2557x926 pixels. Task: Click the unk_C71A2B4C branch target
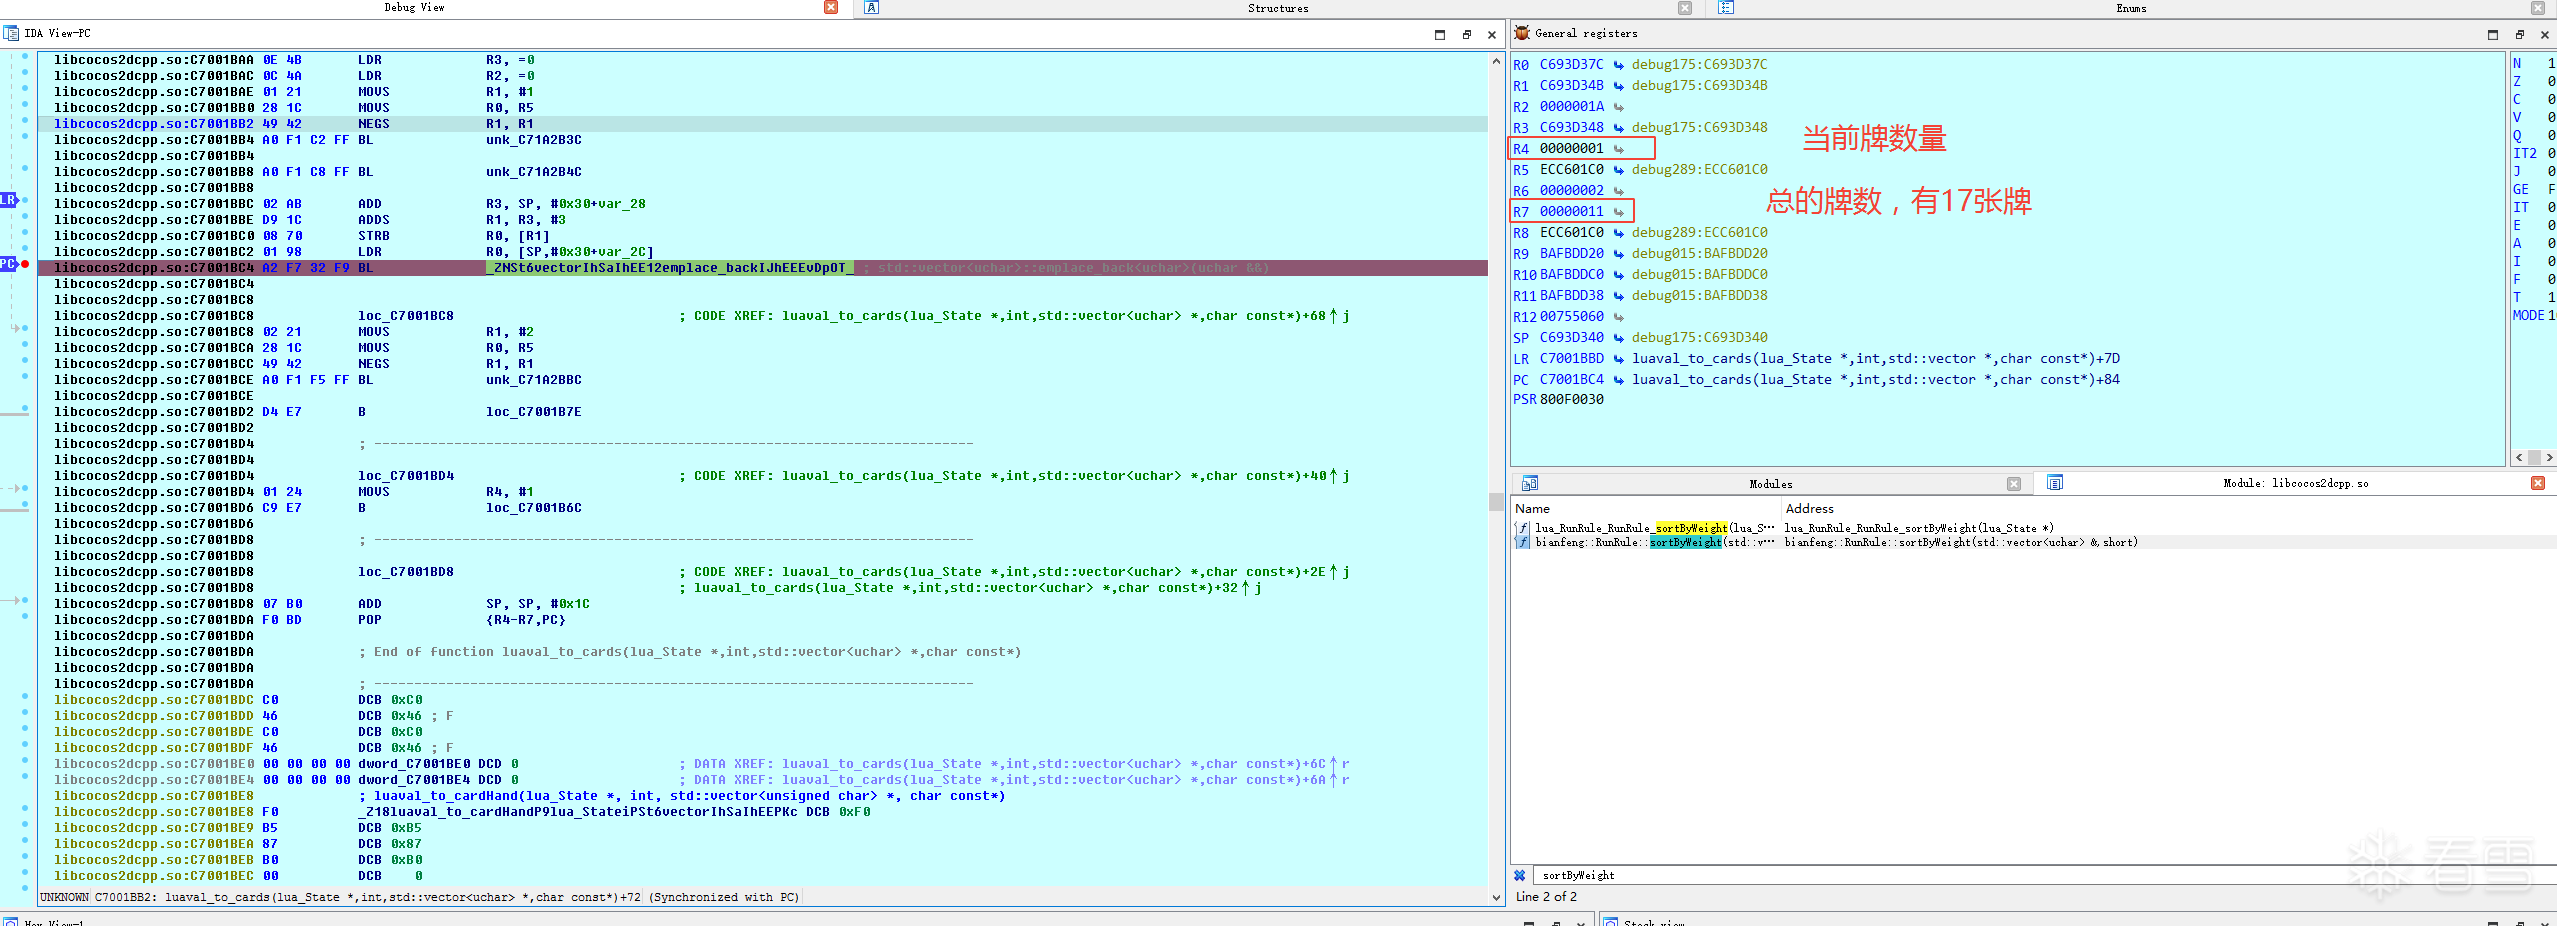coord(533,172)
